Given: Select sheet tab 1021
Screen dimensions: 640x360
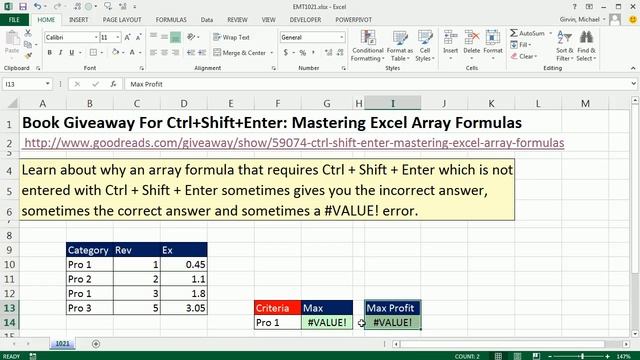Looking at the screenshot, I should pos(62,344).
